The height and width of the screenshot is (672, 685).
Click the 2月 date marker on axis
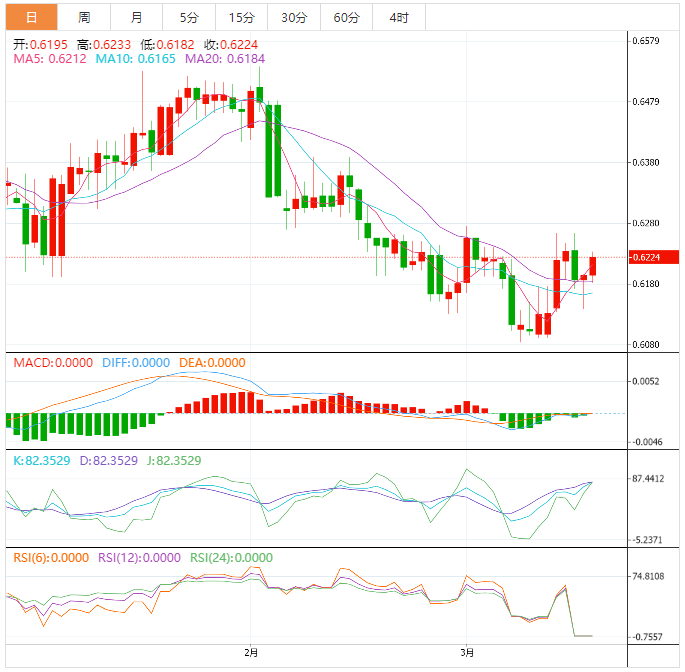251,653
